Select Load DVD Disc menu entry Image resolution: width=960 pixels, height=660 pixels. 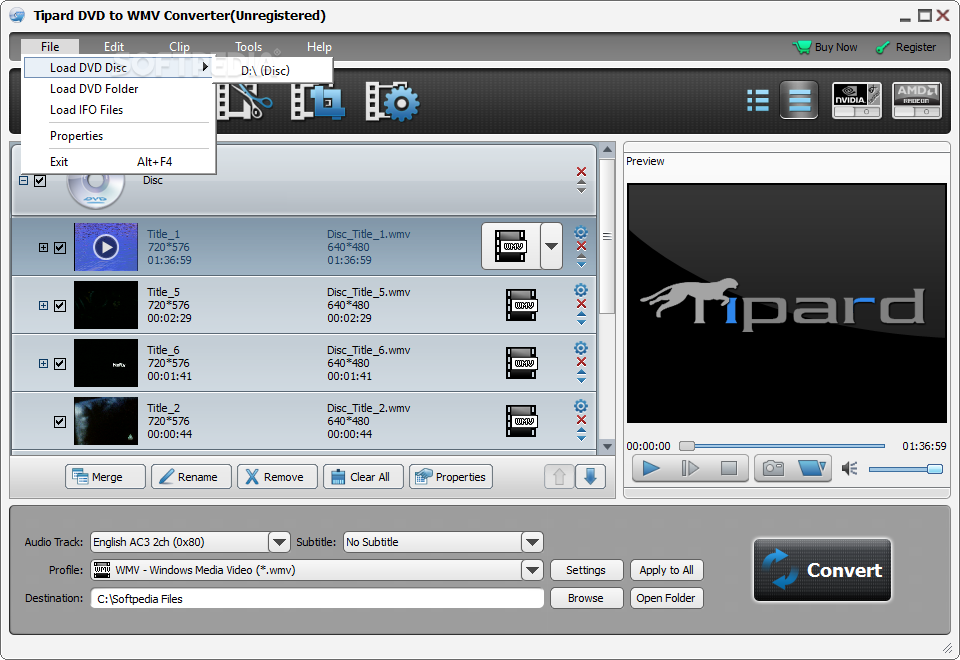pos(118,67)
